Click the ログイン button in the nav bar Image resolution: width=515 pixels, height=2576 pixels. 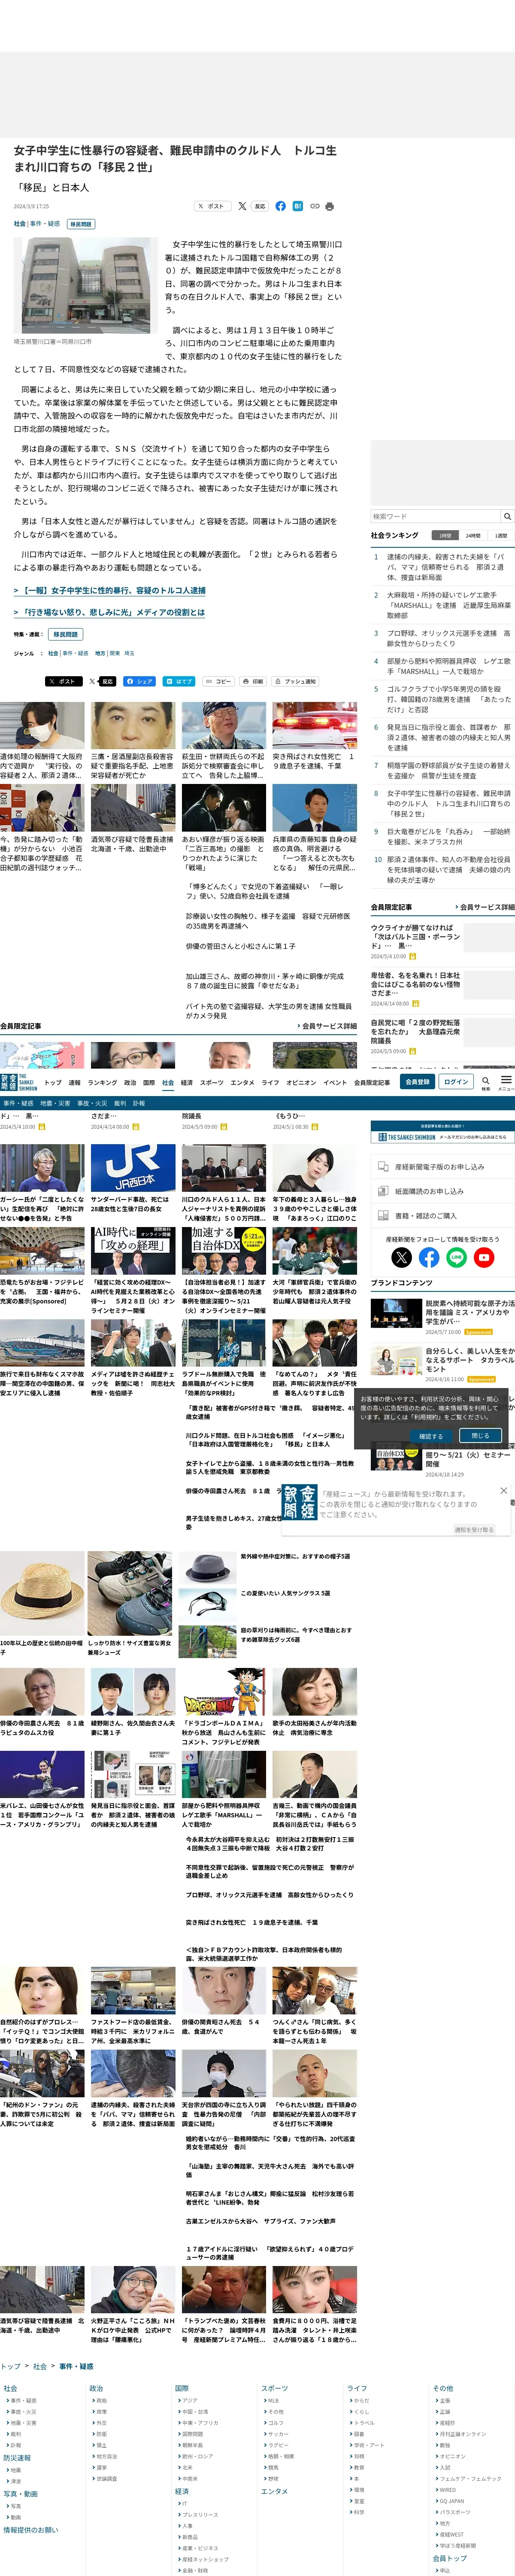456,1081
